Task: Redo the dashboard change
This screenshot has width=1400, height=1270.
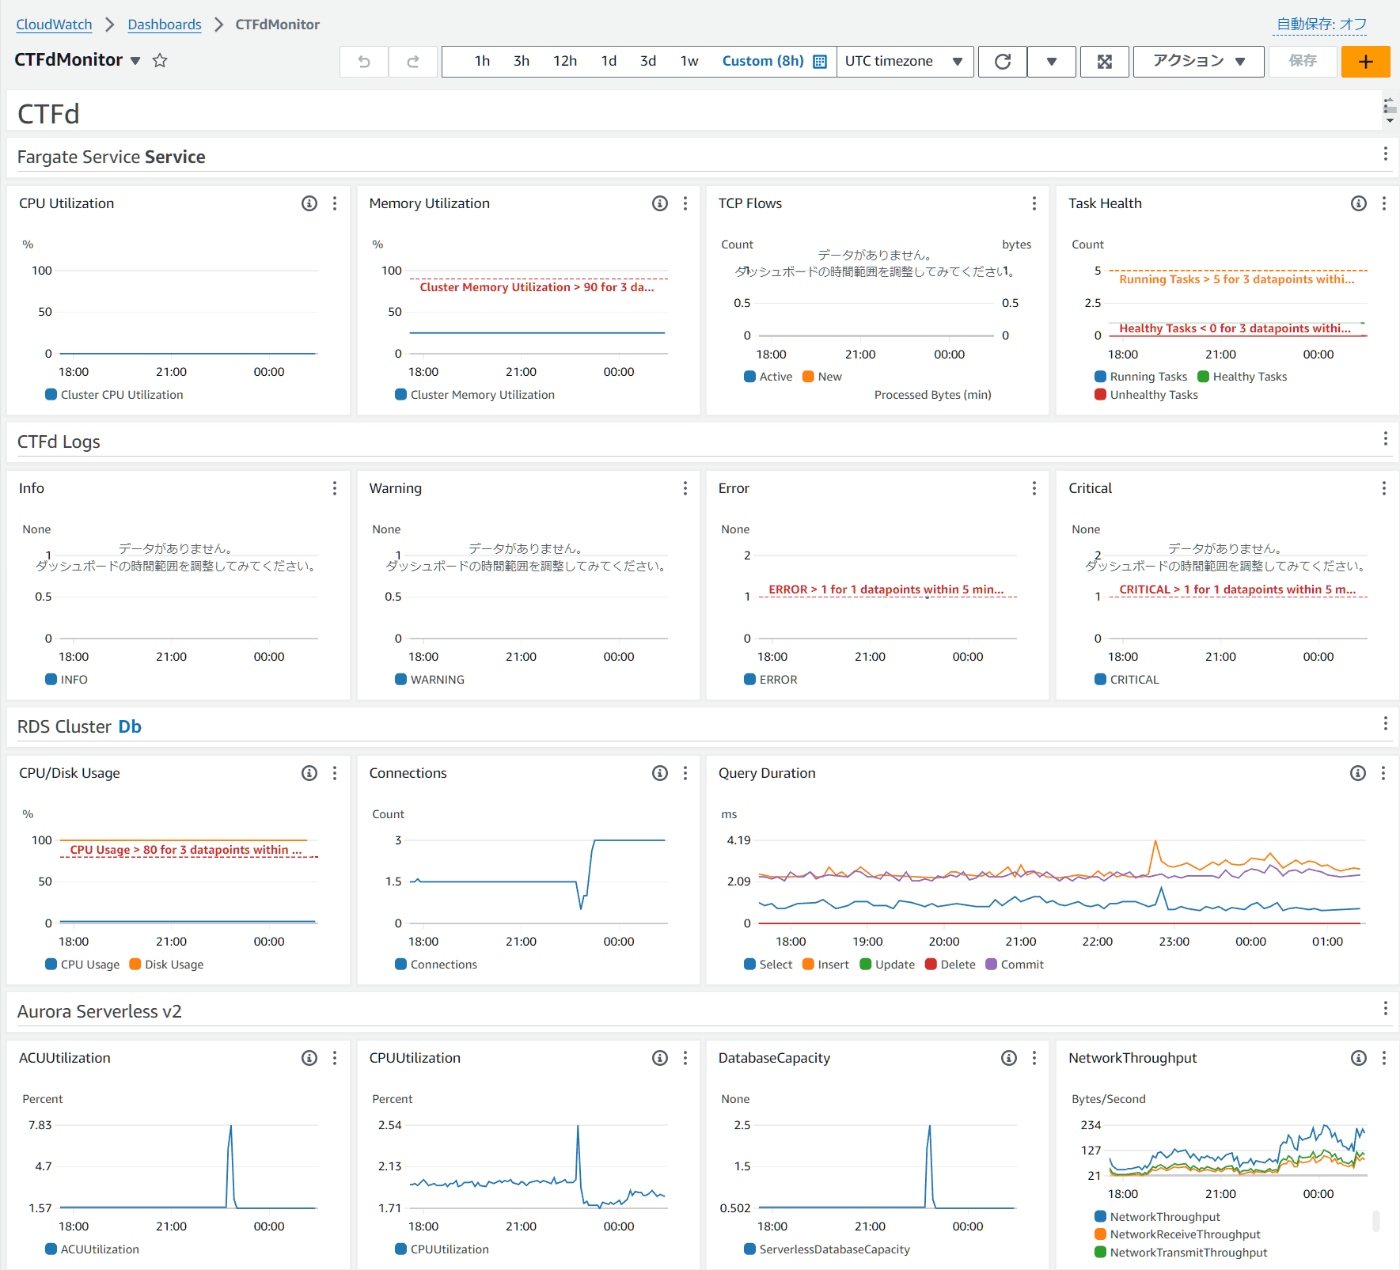Action: pos(413,61)
